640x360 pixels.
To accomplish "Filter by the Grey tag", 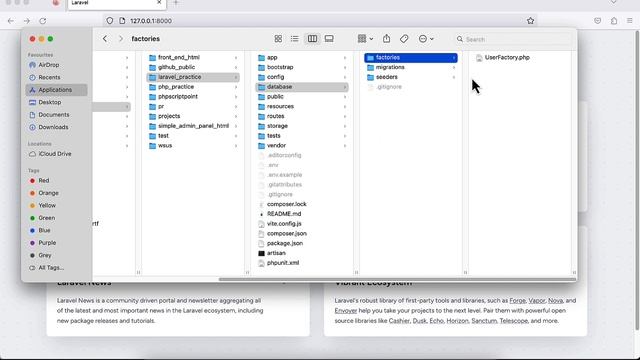I will (x=56, y=255).
